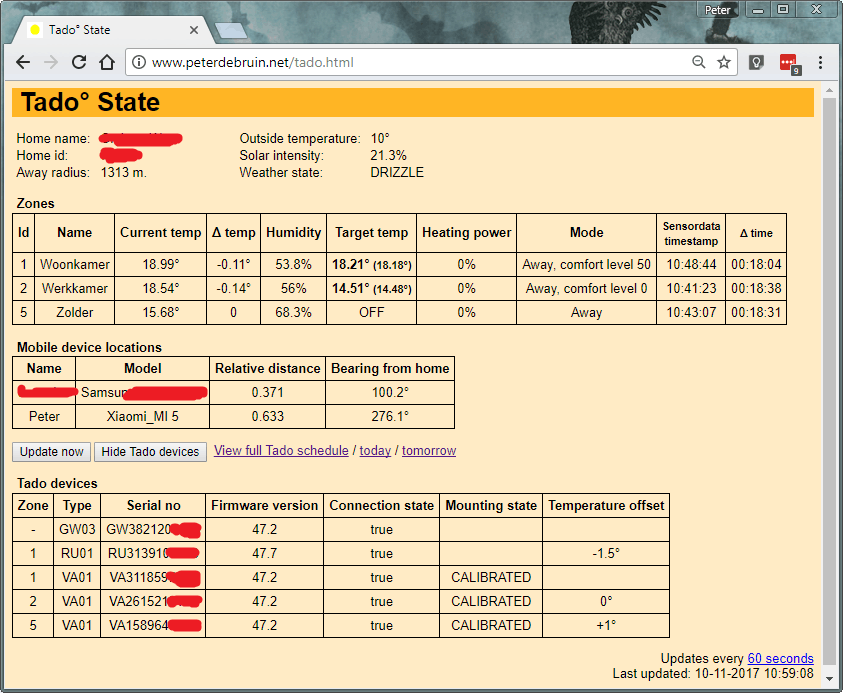Click Hide Tado devices button
844x693 pixels.
click(151, 452)
